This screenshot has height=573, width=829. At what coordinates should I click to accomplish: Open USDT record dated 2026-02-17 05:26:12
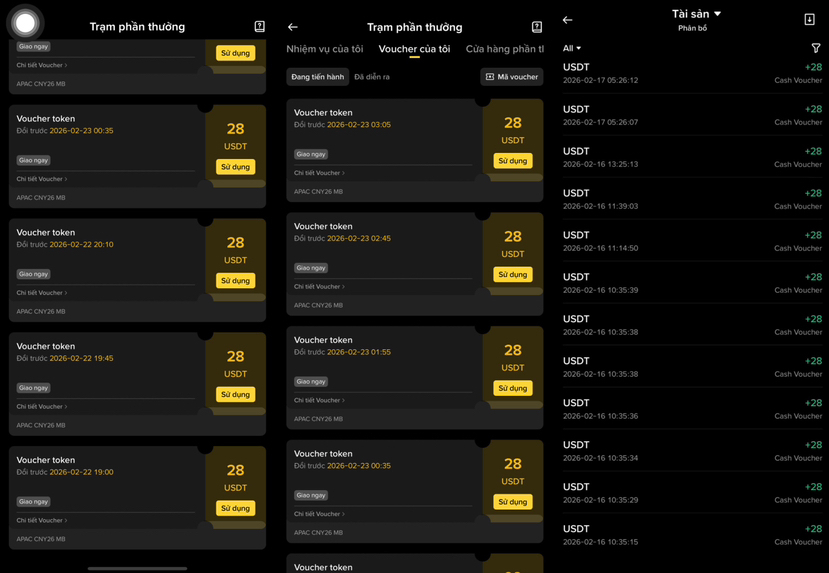(x=692, y=73)
